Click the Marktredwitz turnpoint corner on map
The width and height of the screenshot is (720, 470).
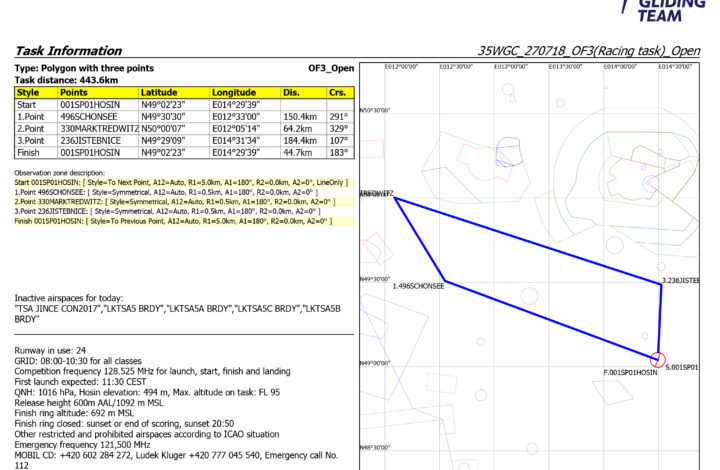coord(393,198)
